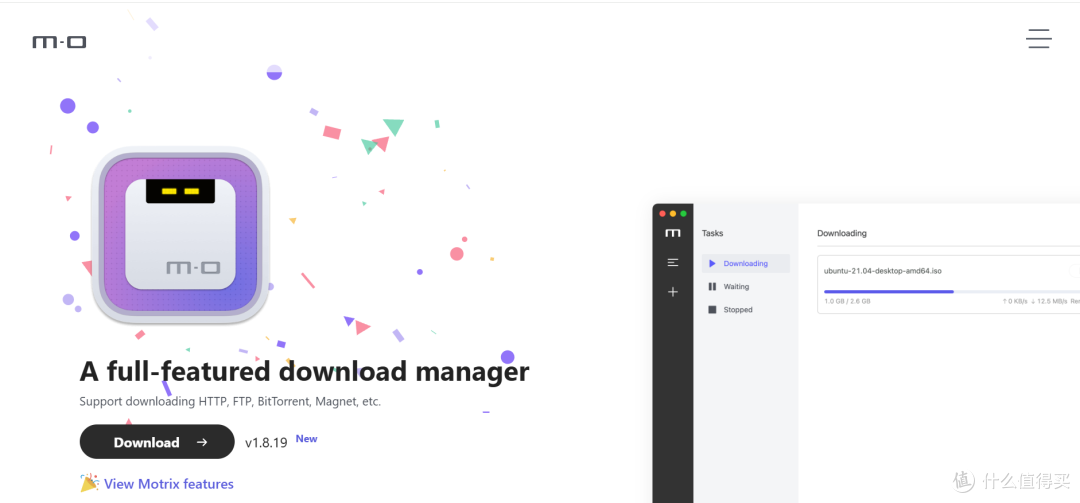Click the task list icon in the preview sidebar
The image size is (1080, 503).
click(673, 262)
